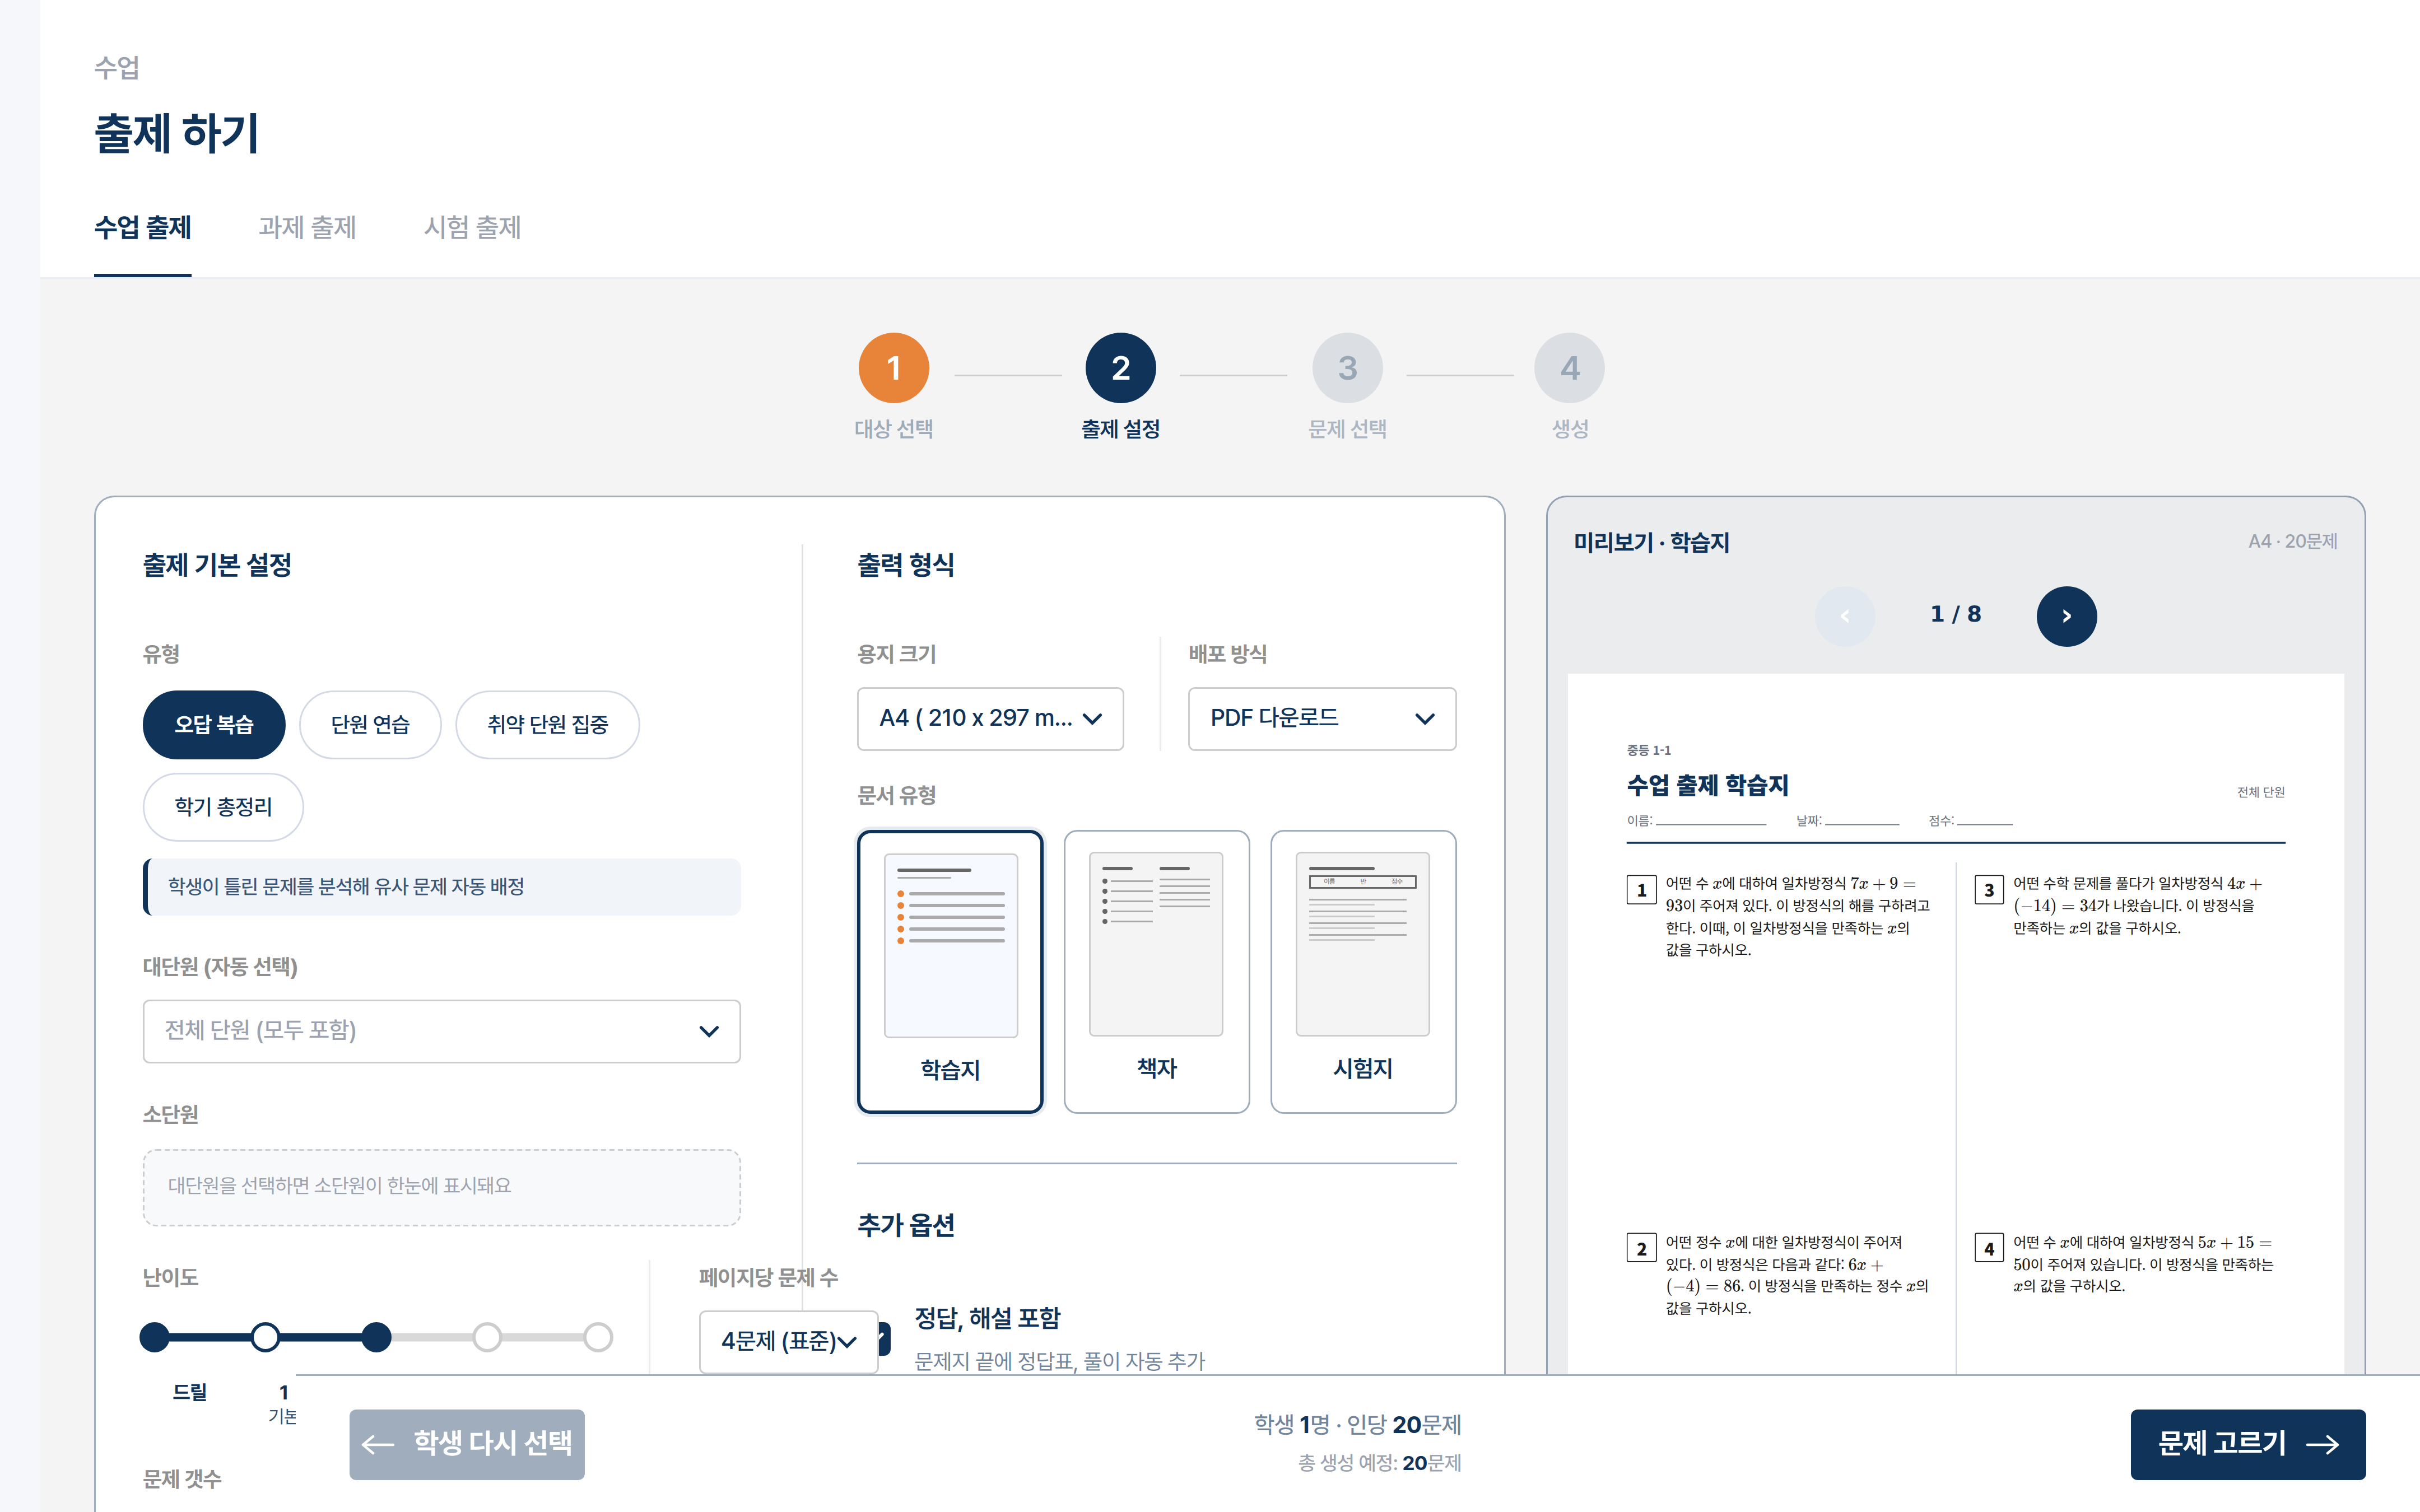Choose the 책자 document type card
2420x1512 pixels.
(1156, 971)
